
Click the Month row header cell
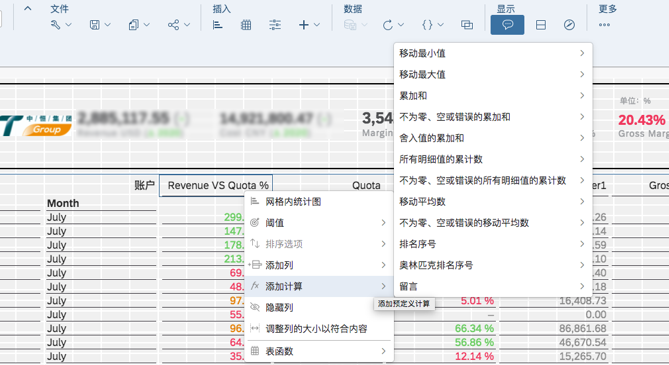(x=63, y=203)
